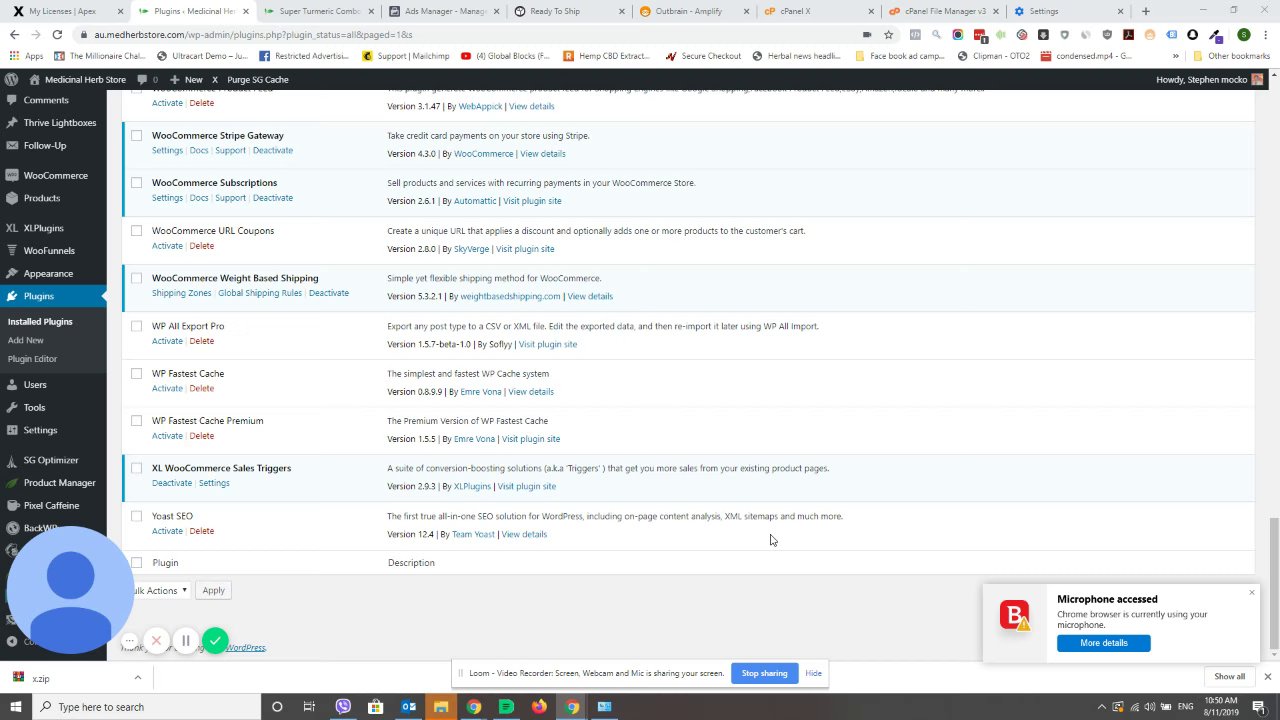Reload the page with refresh icon
Image resolution: width=1280 pixels, height=720 pixels.
tap(58, 34)
